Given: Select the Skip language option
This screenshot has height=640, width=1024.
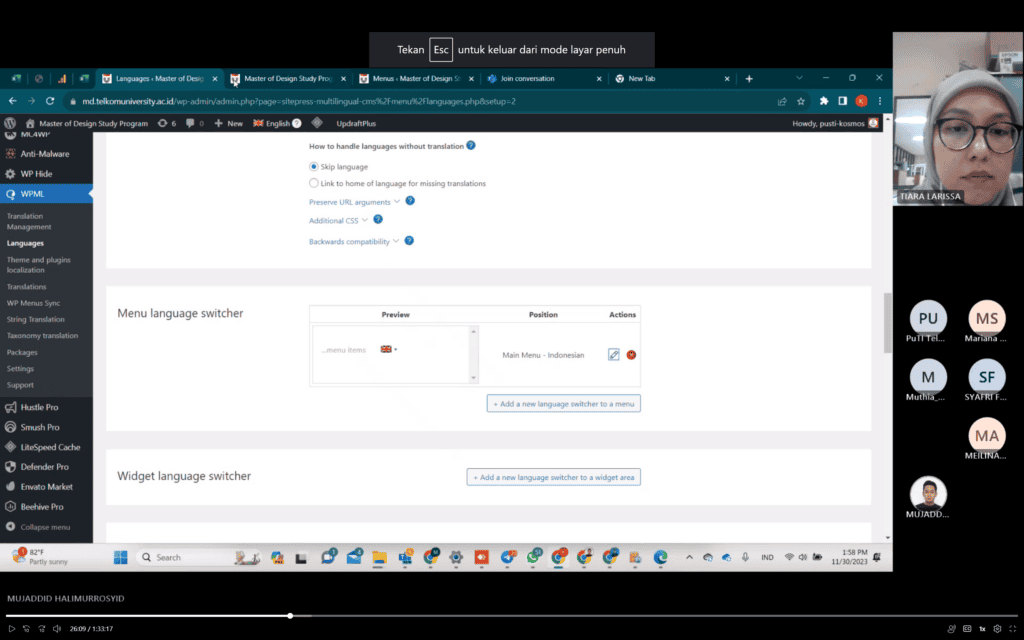Looking at the screenshot, I should point(313,167).
